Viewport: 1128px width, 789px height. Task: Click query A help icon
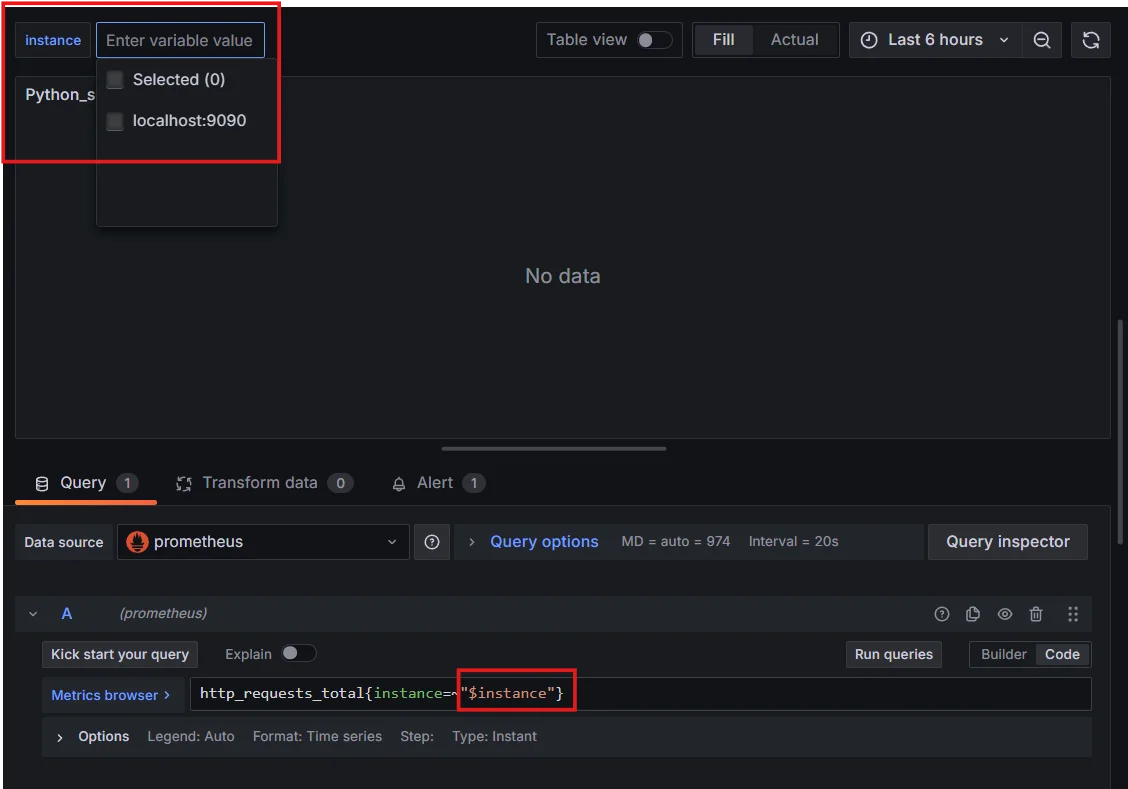tap(941, 614)
